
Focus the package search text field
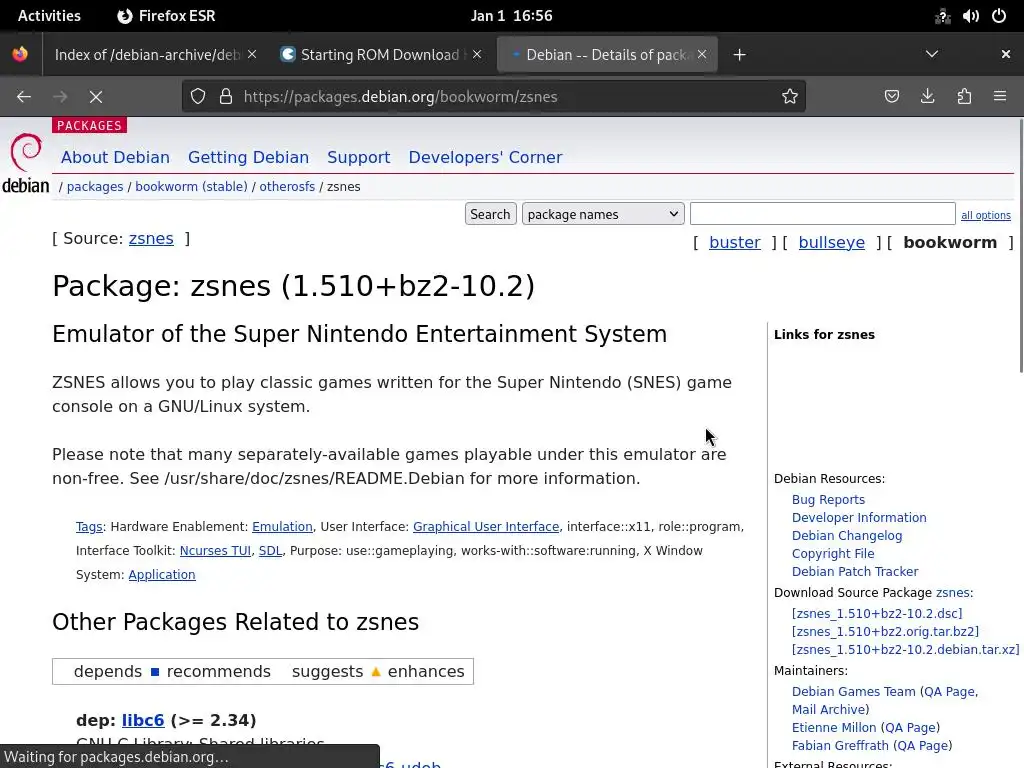822,214
